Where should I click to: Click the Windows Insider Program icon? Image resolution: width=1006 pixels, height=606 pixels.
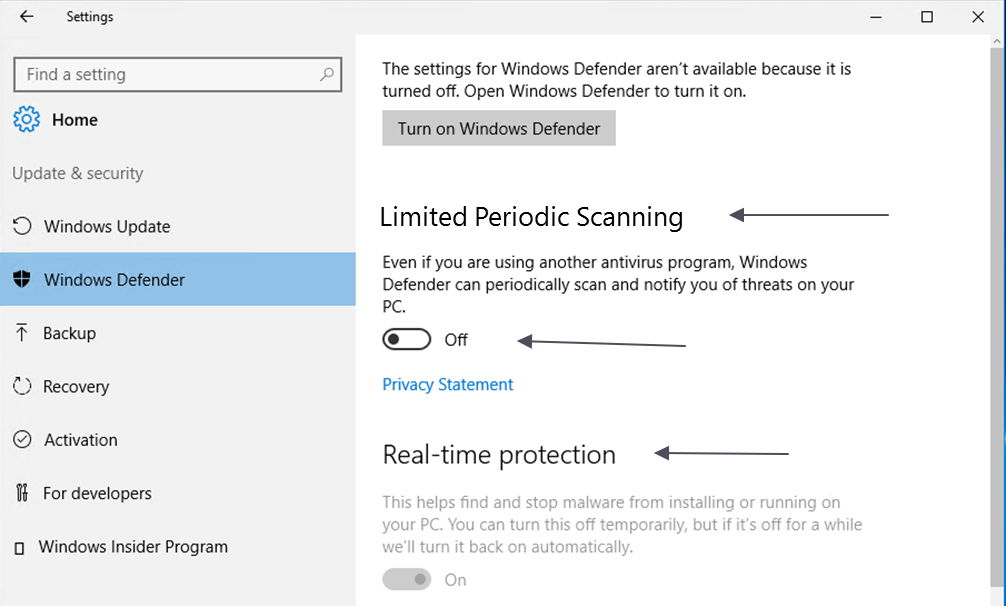coord(19,548)
